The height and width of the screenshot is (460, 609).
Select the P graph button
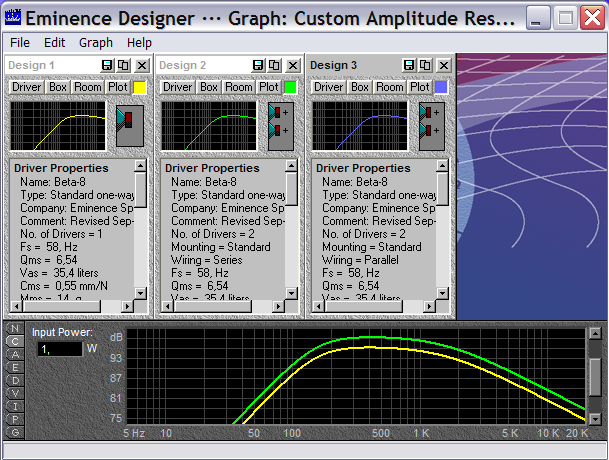coord(15,419)
